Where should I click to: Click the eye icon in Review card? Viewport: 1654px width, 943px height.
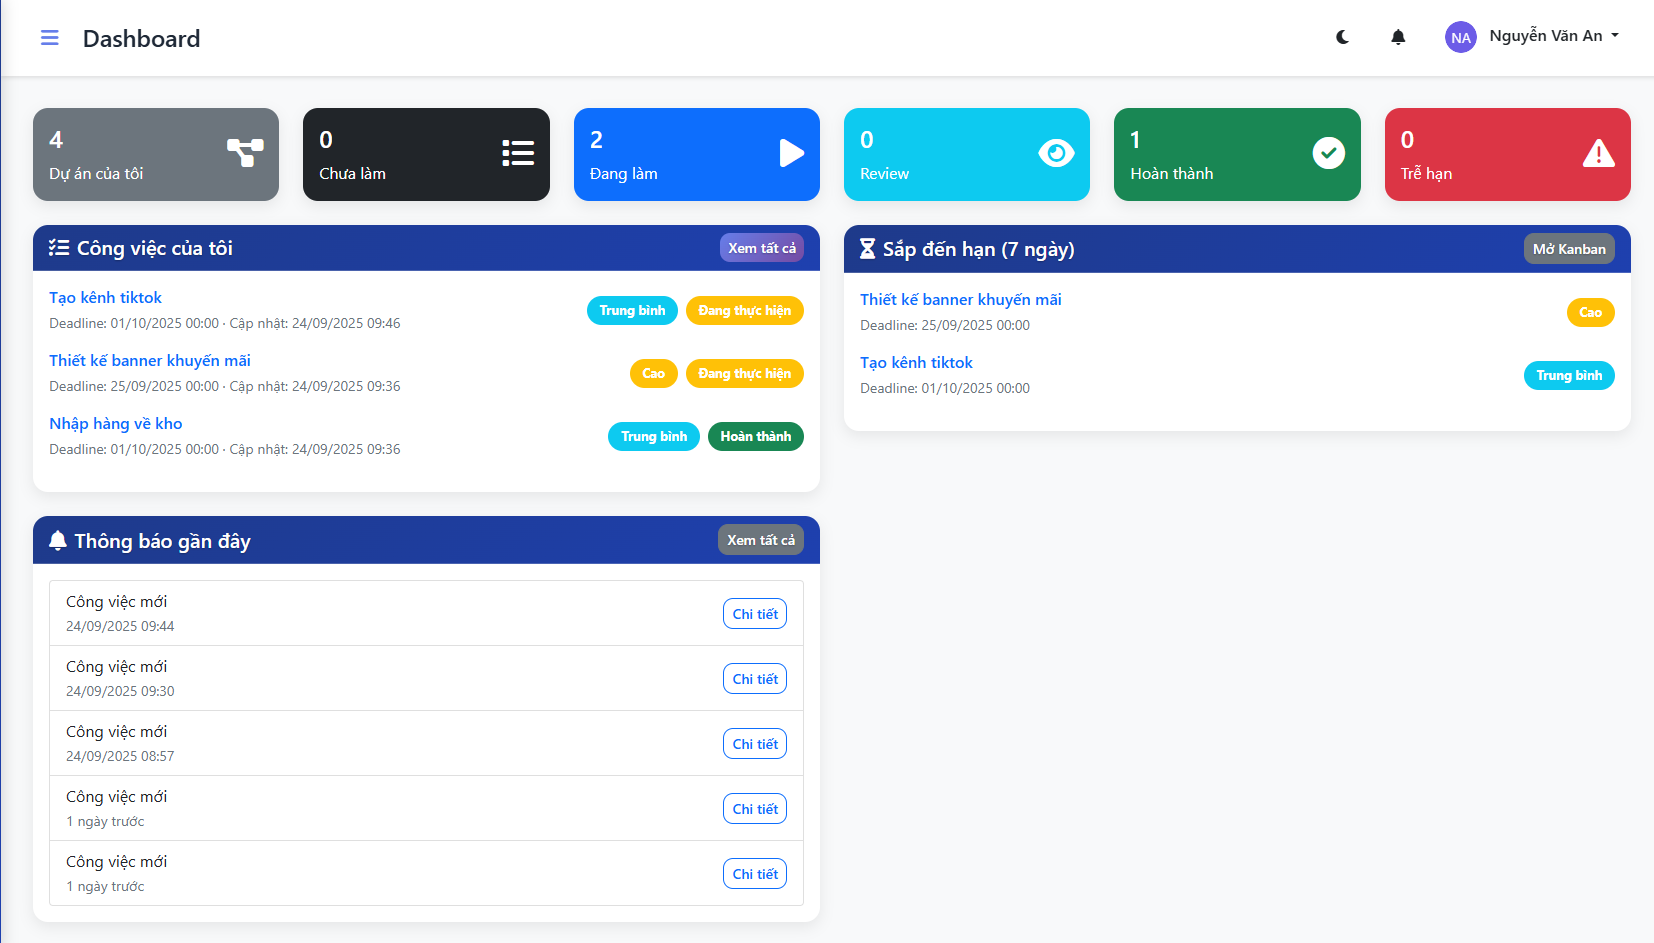(1056, 153)
